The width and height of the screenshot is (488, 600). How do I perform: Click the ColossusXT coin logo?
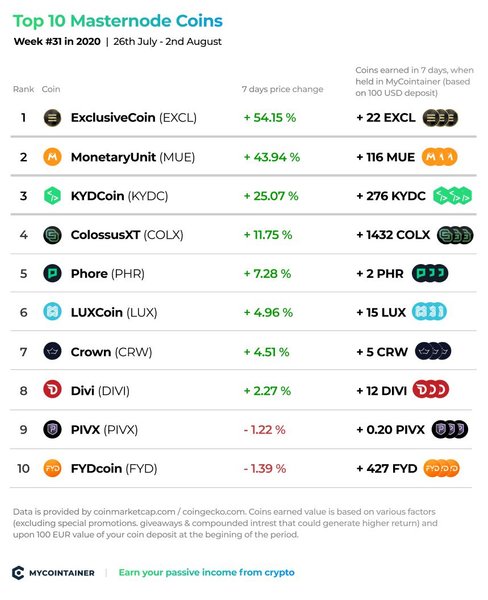coord(52,235)
